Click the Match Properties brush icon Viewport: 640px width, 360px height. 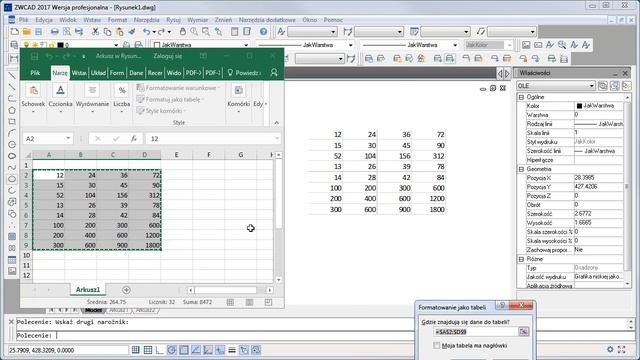point(131,31)
